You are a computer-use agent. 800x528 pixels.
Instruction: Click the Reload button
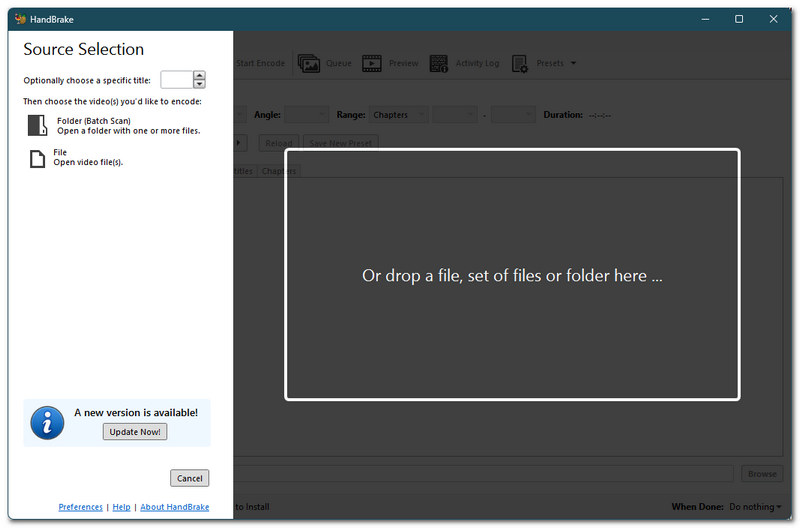(279, 142)
